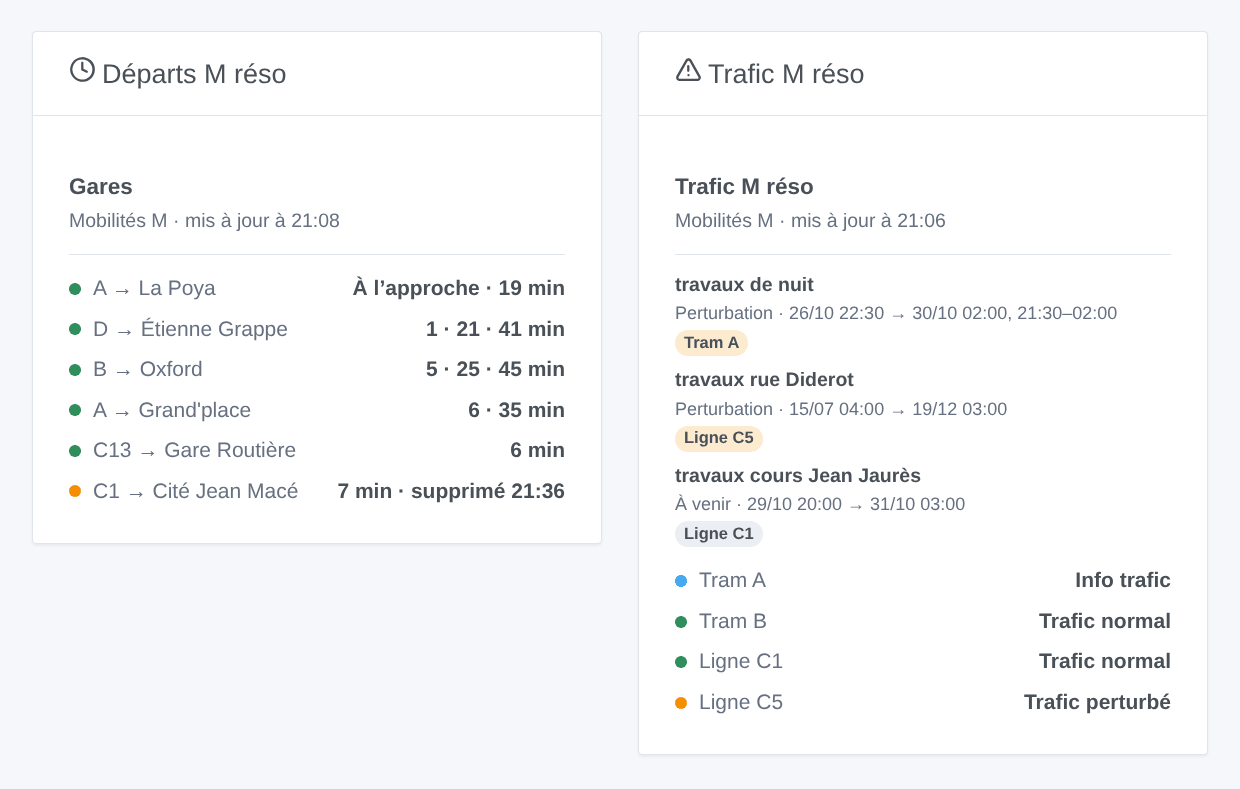Click the Ligne C5 badge
Viewport: 1240px width, 789px height.
(x=719, y=439)
